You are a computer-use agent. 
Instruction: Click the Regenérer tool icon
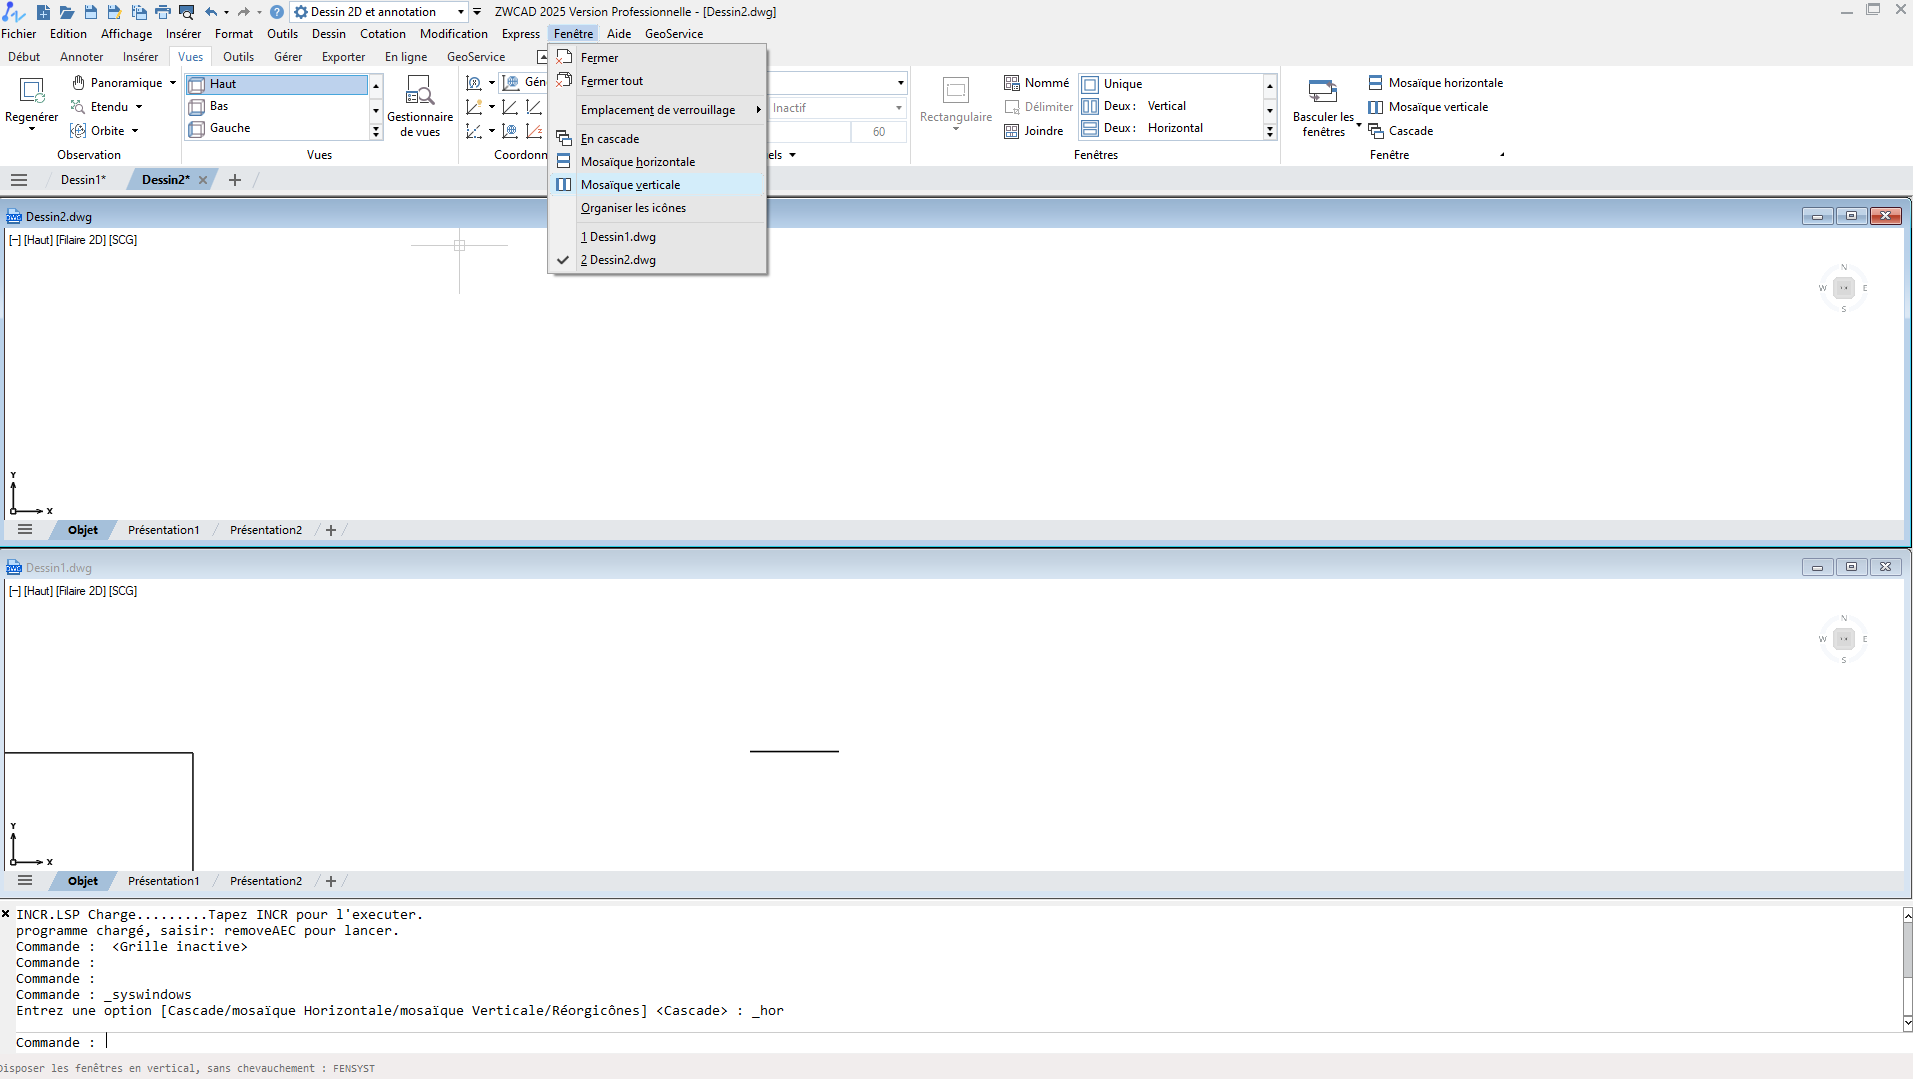click(31, 92)
